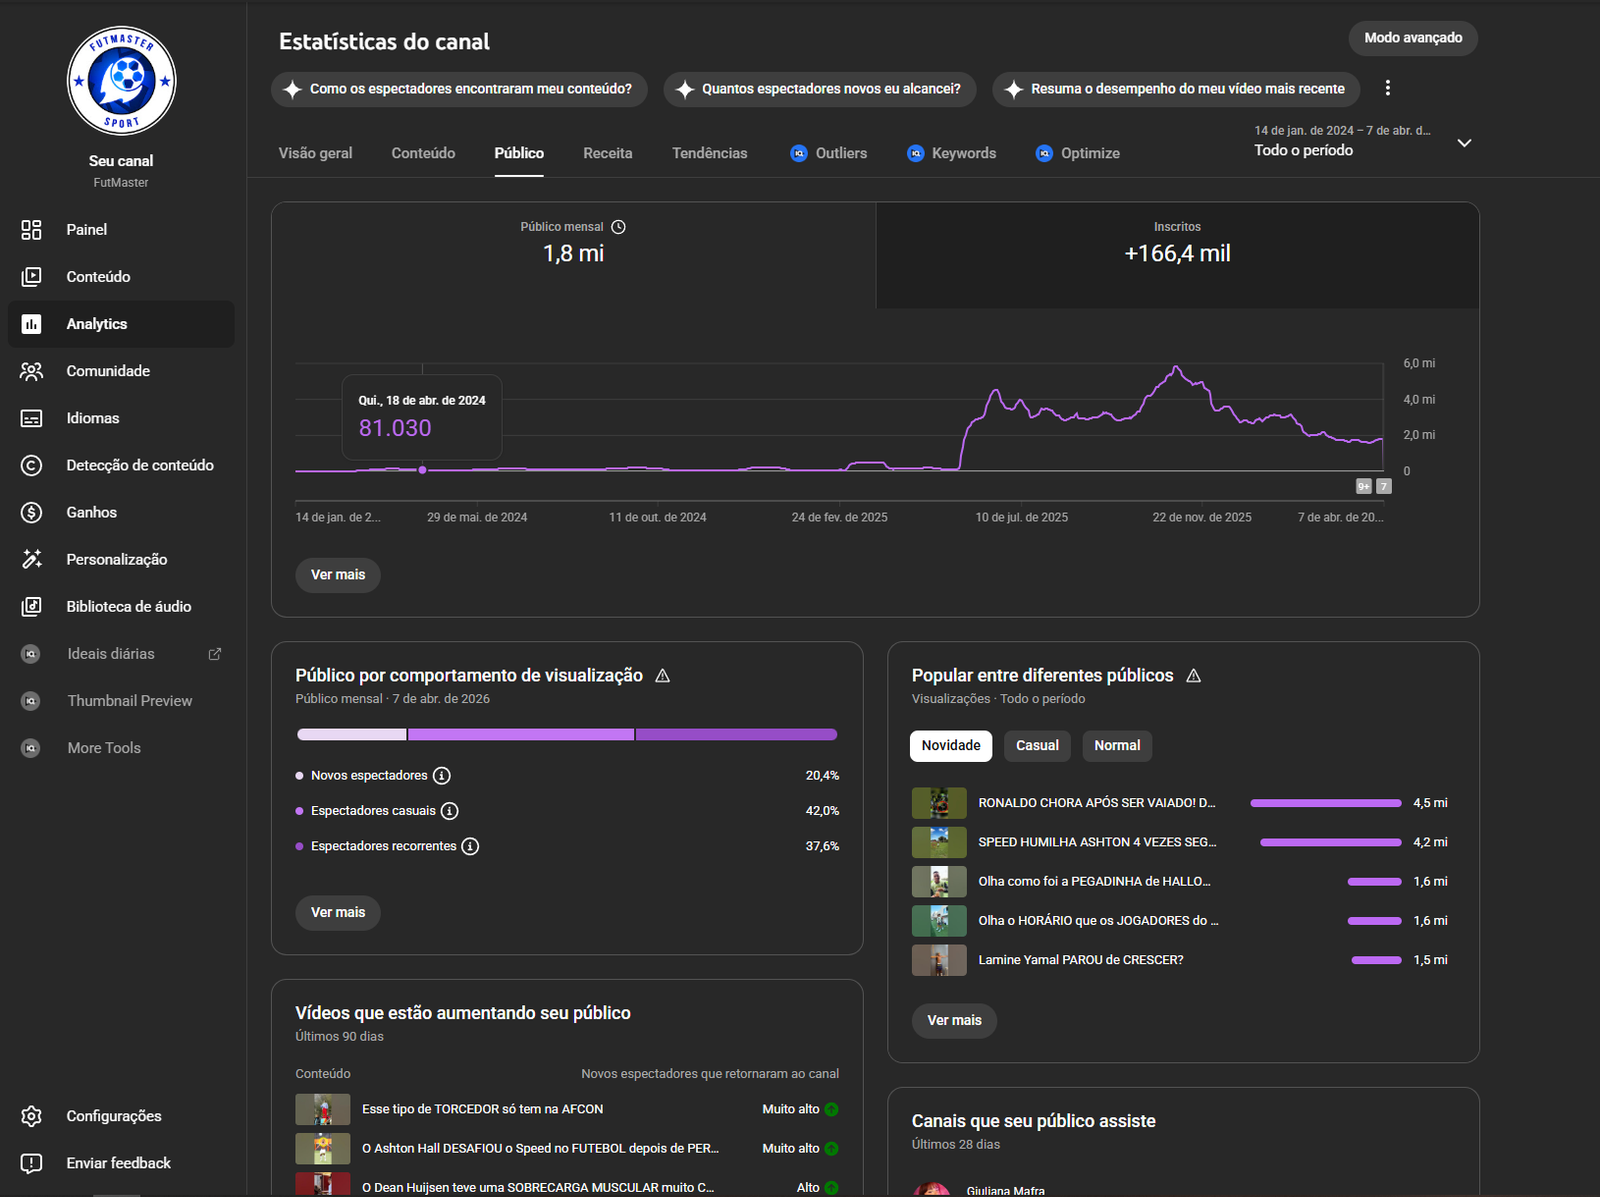
Task: Click the Ganhos dollar icon
Action: (x=31, y=513)
